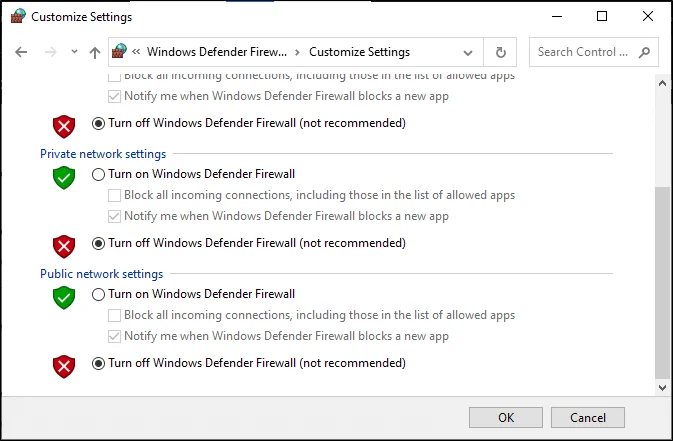Click the scrollbar up arrow
The image size is (673, 441).
pyautogui.click(x=662, y=83)
